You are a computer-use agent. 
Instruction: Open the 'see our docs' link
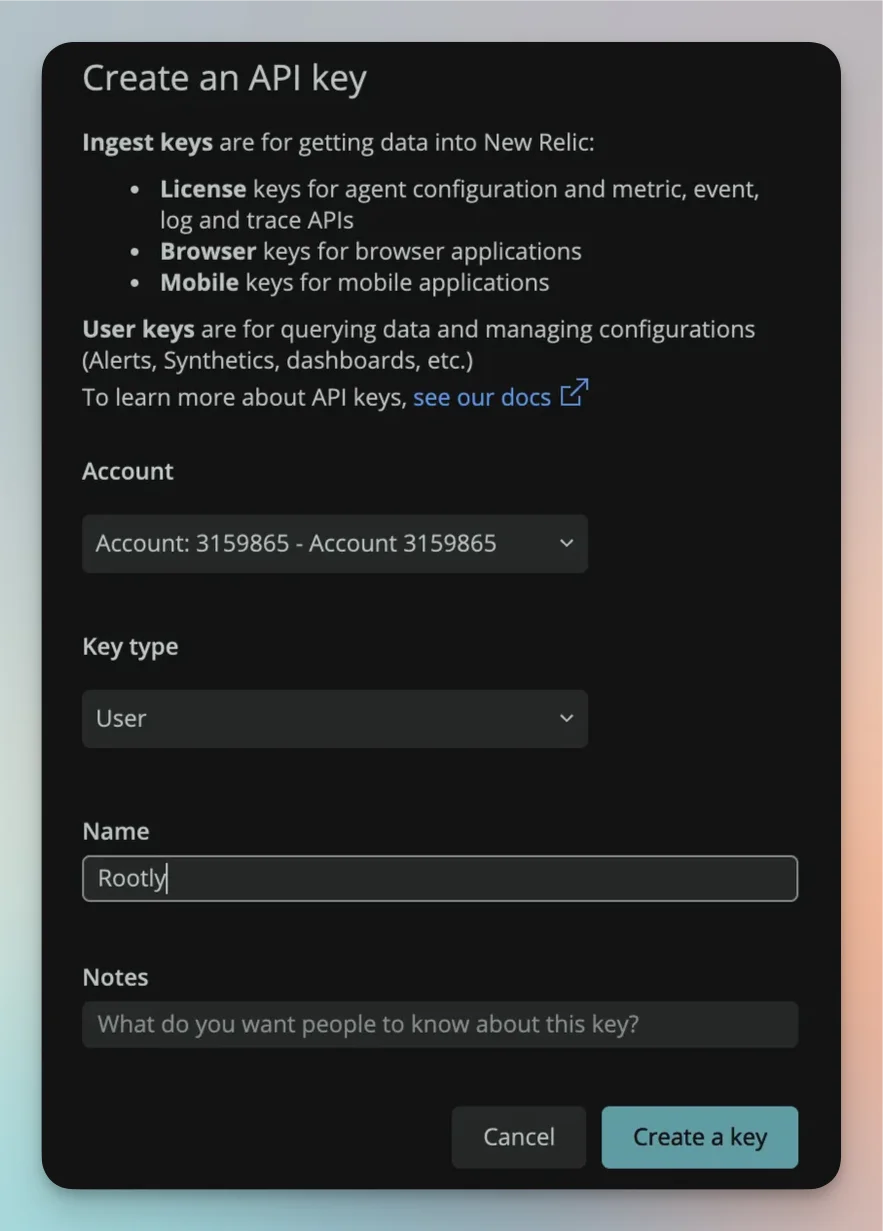coord(482,397)
